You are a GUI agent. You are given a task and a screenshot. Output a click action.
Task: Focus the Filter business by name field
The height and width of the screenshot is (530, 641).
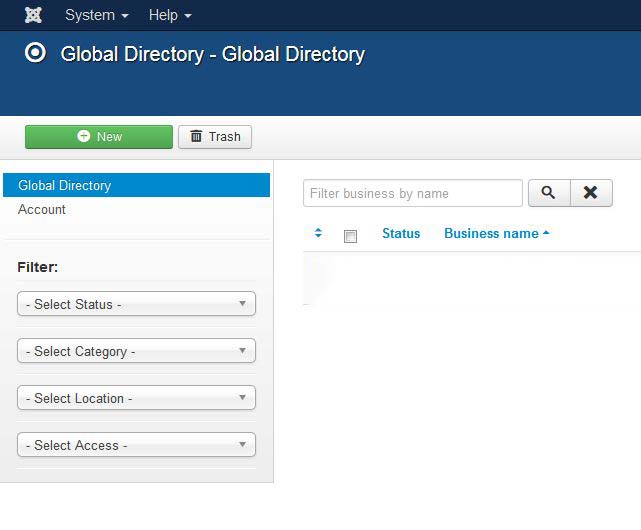[x=413, y=193]
